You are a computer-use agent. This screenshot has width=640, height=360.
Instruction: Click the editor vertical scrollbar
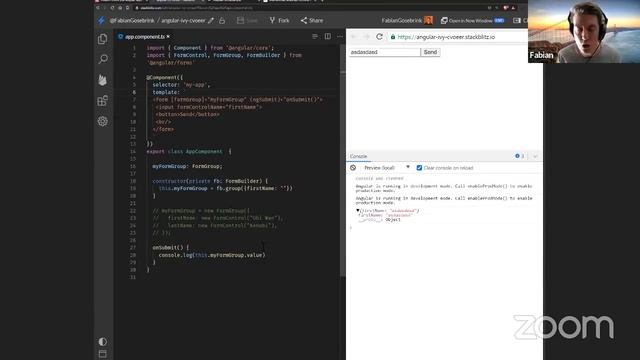point(342,161)
